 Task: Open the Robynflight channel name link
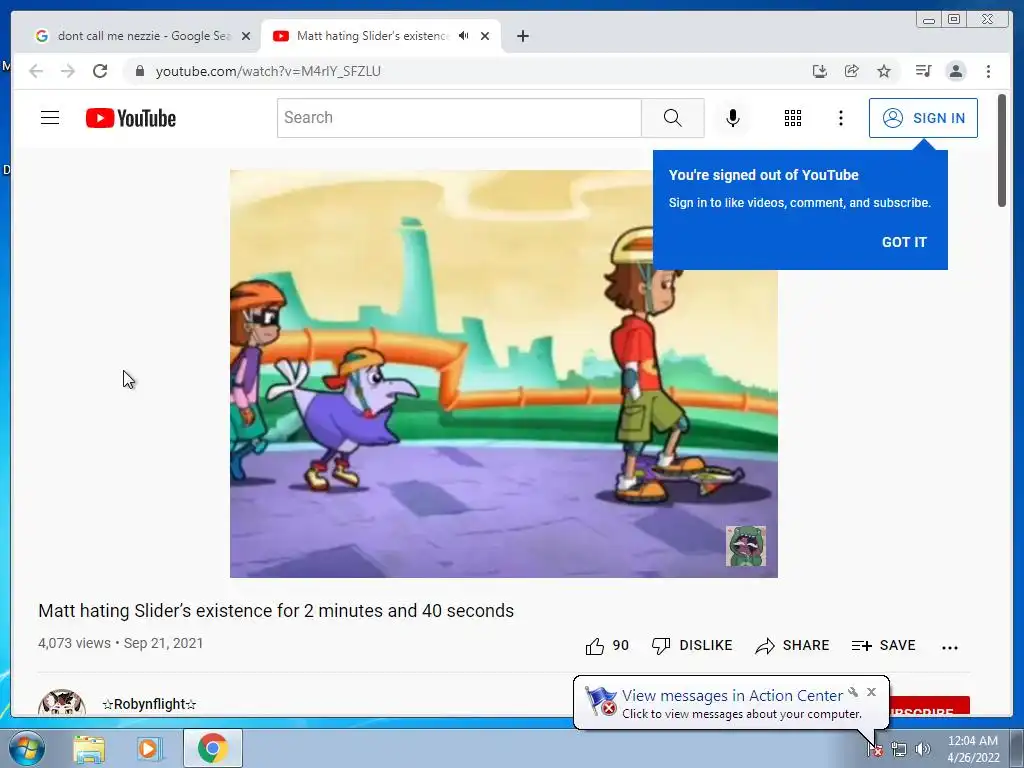150,704
